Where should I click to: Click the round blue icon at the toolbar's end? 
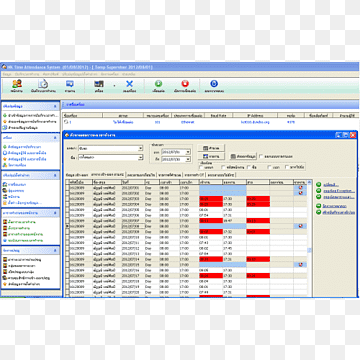coord(214,84)
